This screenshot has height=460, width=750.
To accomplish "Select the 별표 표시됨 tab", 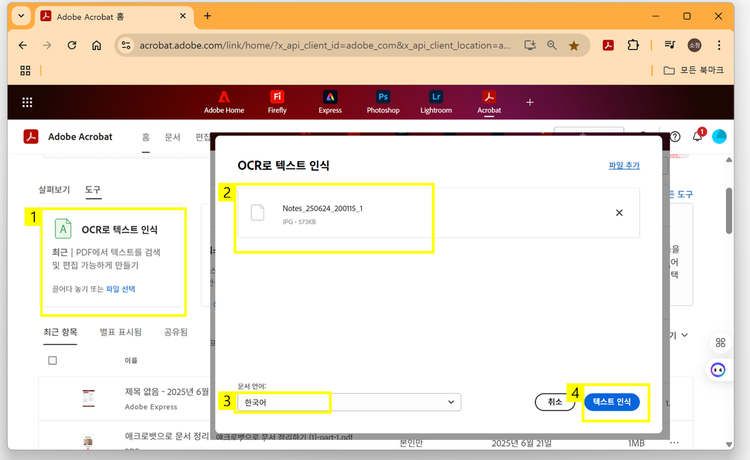I will (121, 332).
